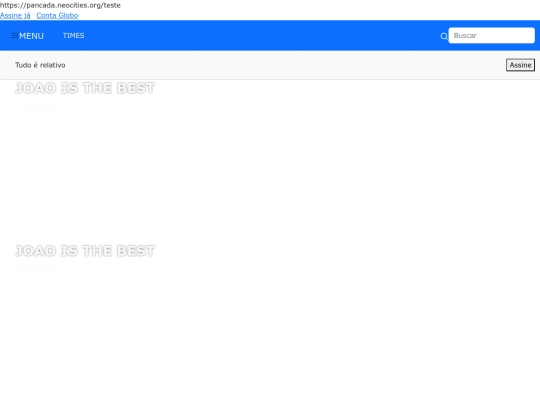This screenshot has height=405, width=540.
Task: Click the first JOAO IS THE BEST heading
Action: click(x=85, y=88)
